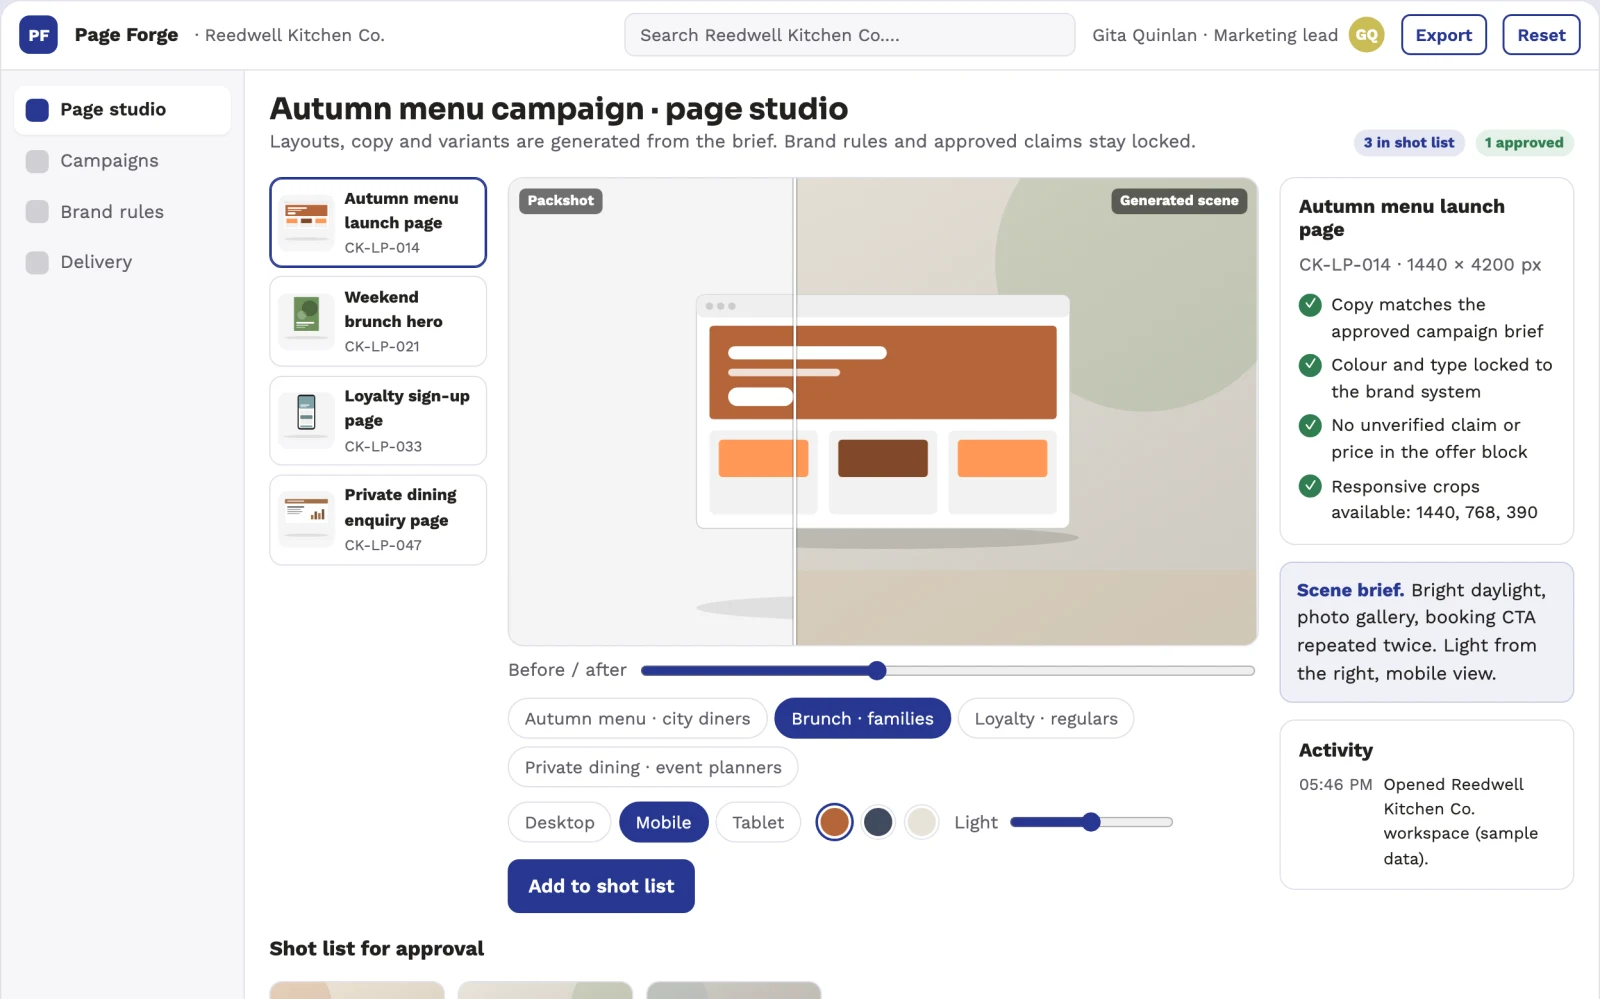
Task: Click the Loyalty sign-up page phone icon
Action: [307, 419]
